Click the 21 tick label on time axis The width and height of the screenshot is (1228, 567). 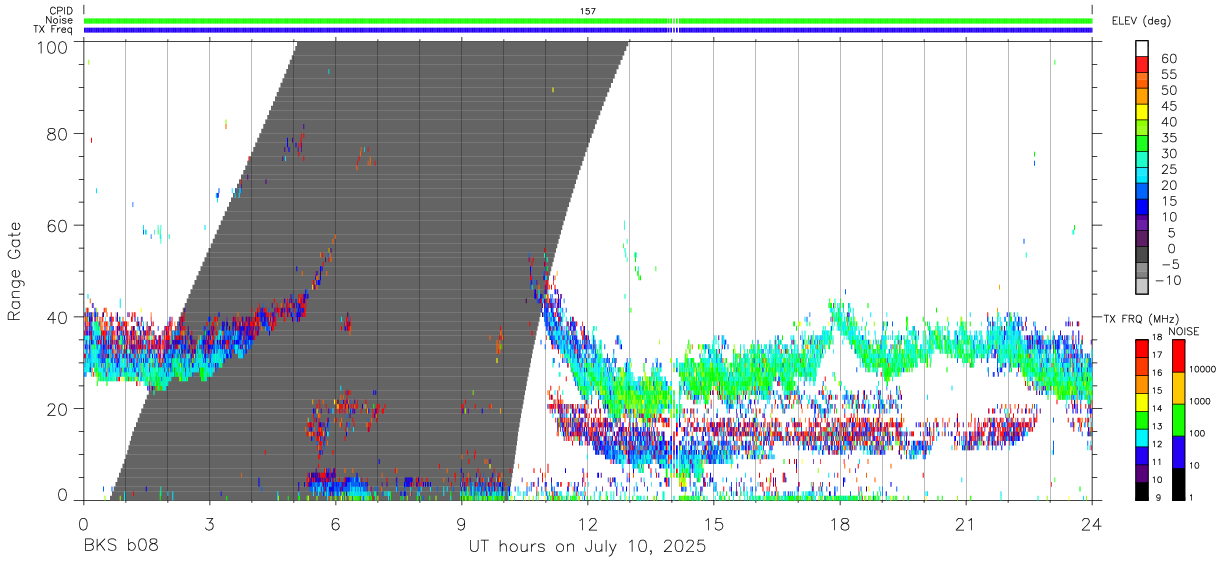pyautogui.click(x=966, y=524)
